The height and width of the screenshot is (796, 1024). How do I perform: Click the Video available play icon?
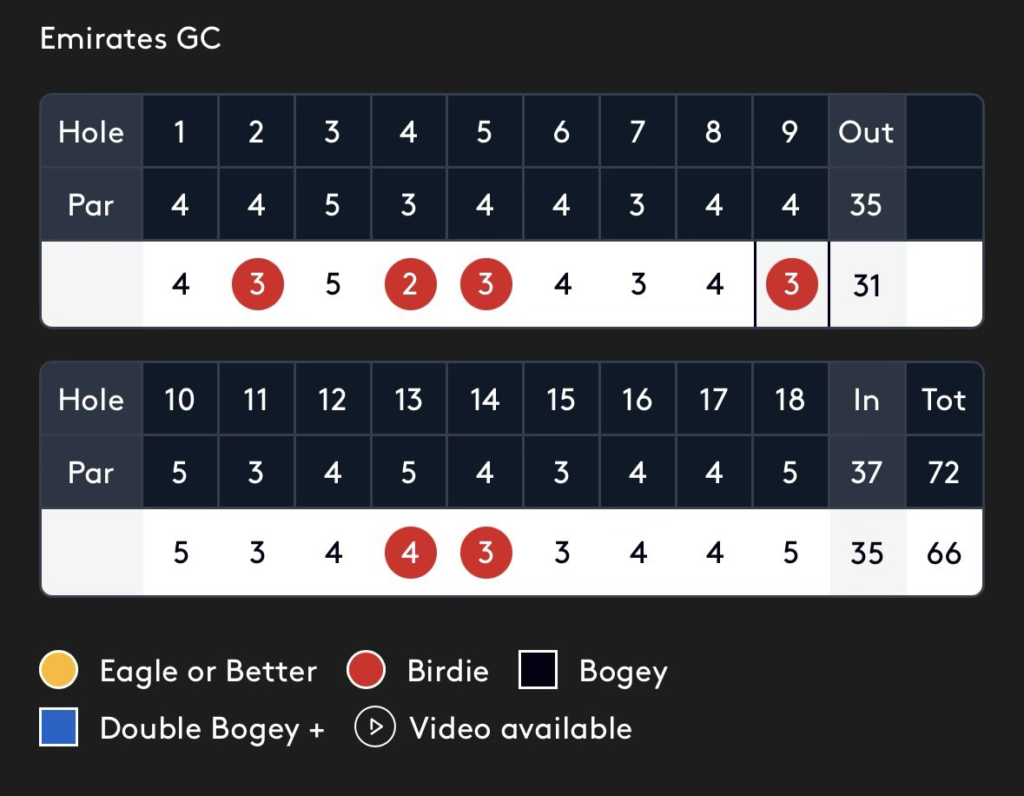coord(376,728)
